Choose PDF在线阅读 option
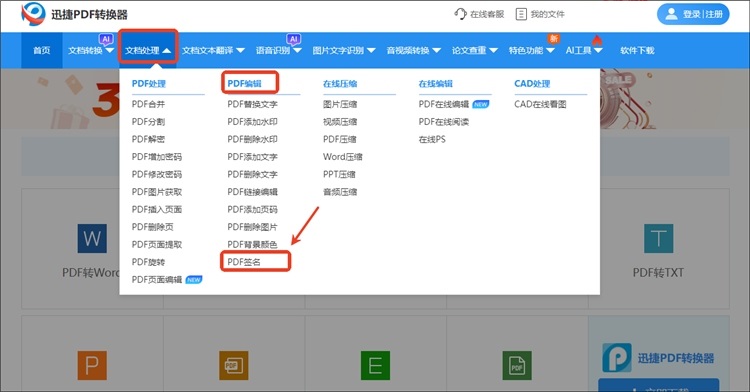 pos(444,122)
